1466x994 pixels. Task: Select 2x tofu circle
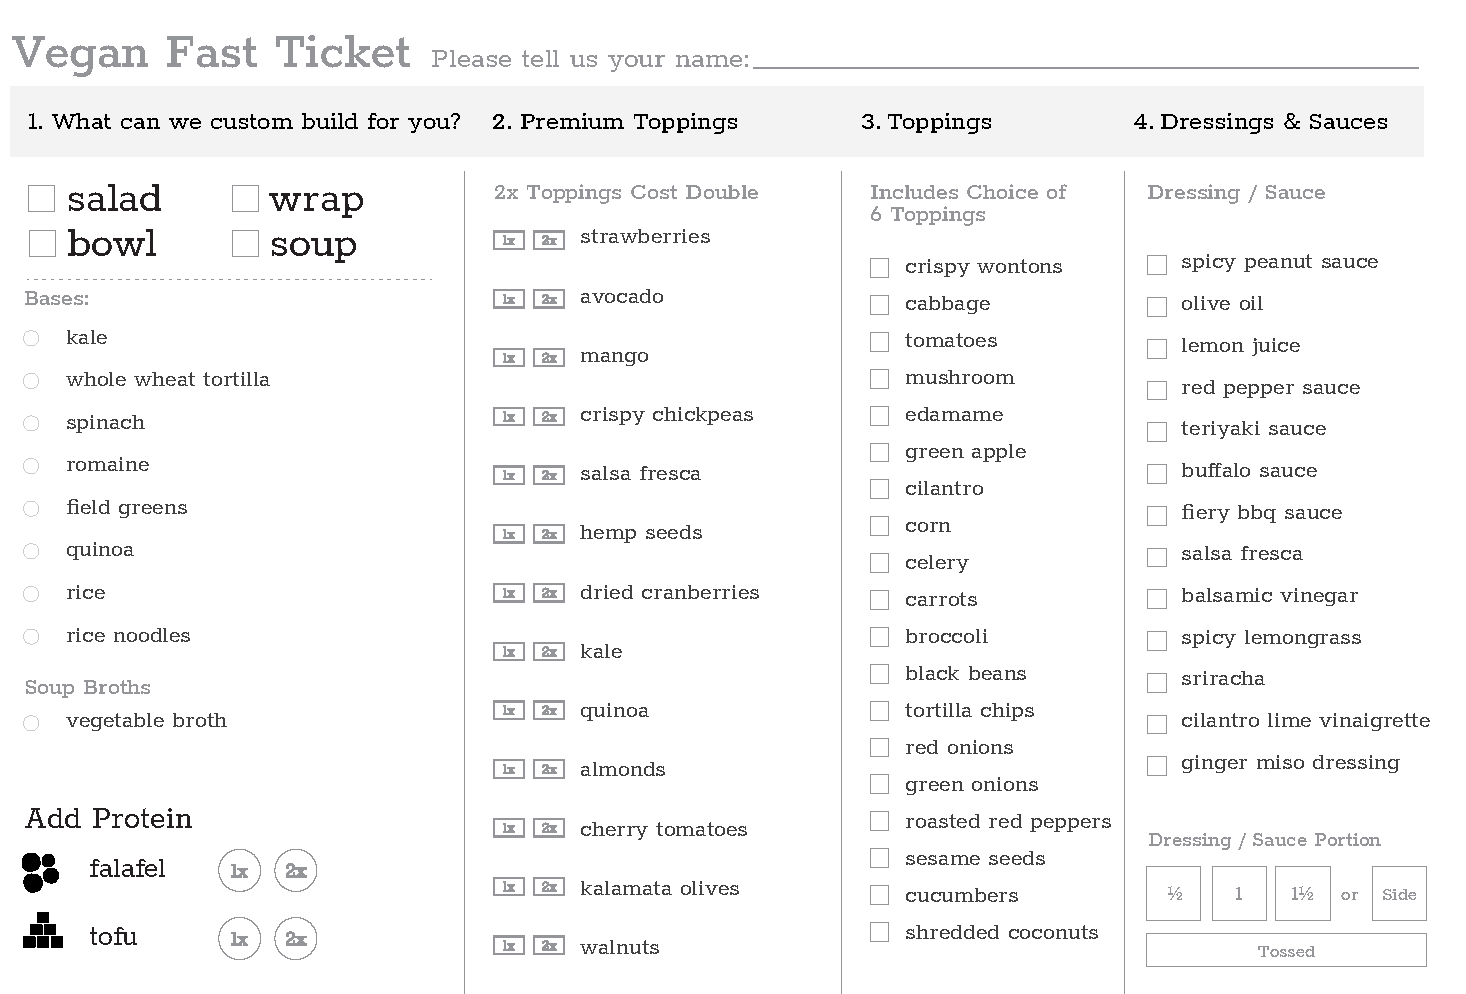295,938
